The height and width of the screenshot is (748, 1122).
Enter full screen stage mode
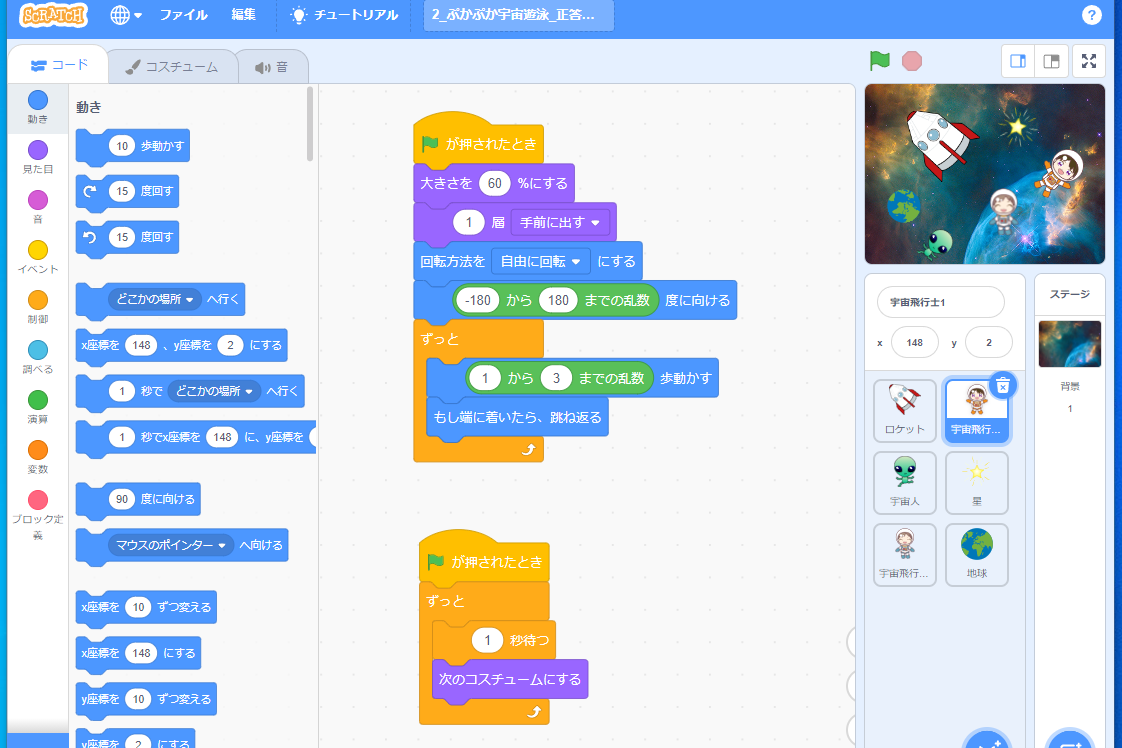click(x=1089, y=61)
